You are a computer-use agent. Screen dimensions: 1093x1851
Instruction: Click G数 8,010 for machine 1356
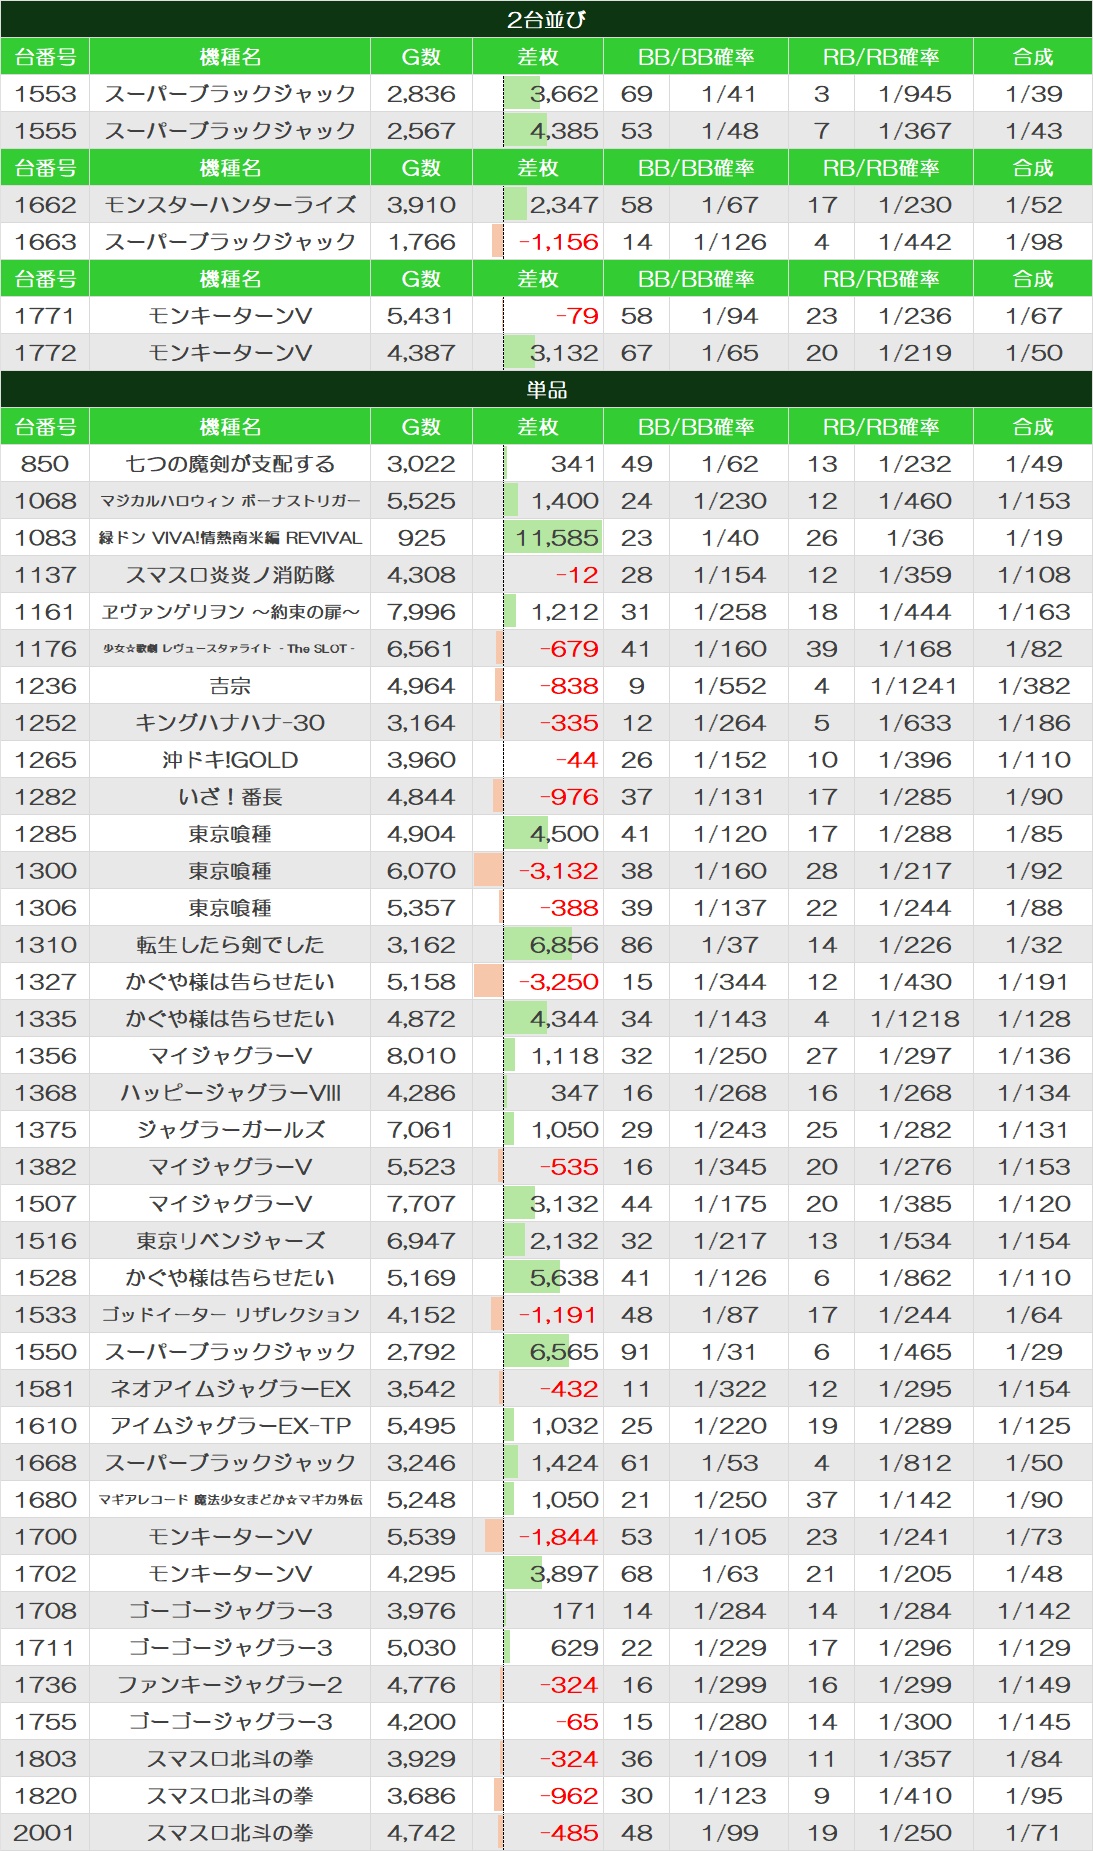[x=421, y=1056]
